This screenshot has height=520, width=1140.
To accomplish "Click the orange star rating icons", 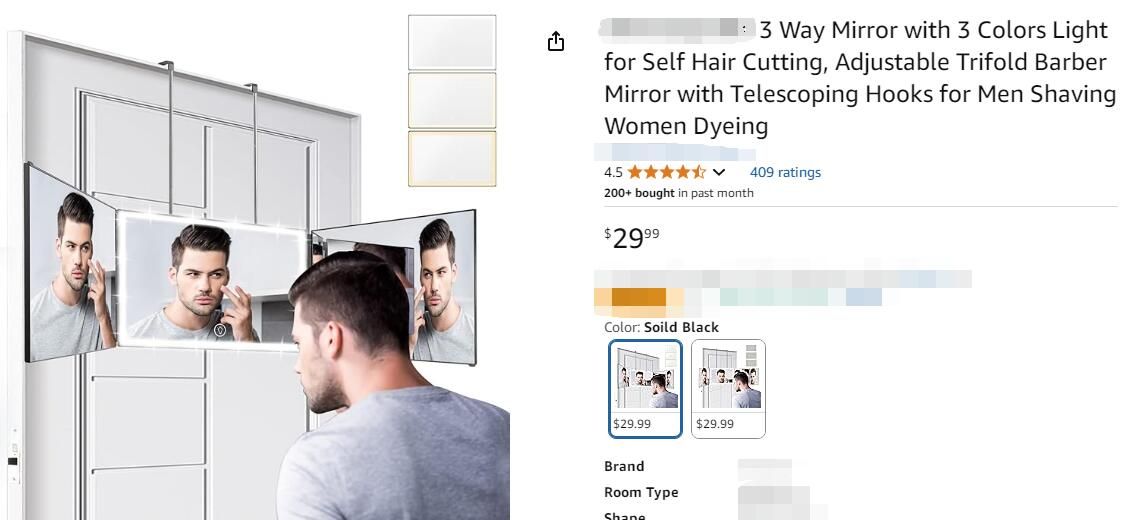I will point(667,172).
